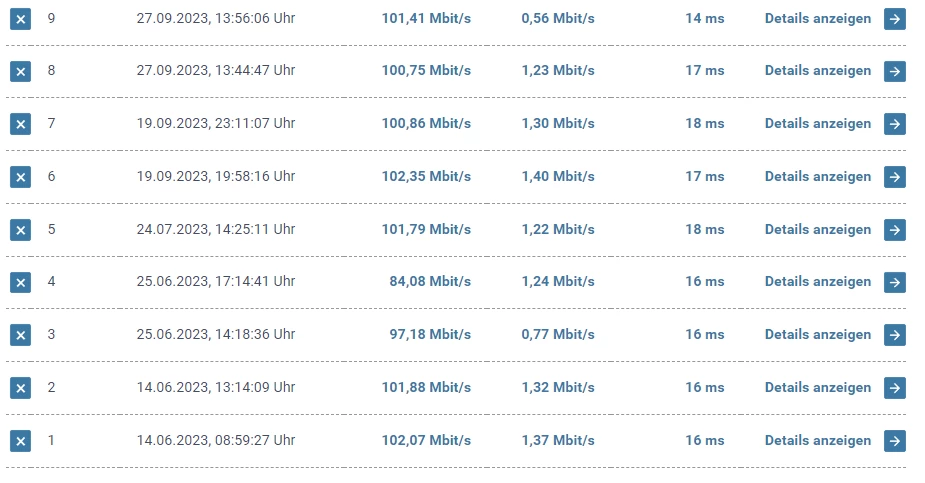Image resolution: width=925 pixels, height=483 pixels.
Task: Remove the 102,35 Mbit/s measurement row
Action: pyautogui.click(x=20, y=177)
